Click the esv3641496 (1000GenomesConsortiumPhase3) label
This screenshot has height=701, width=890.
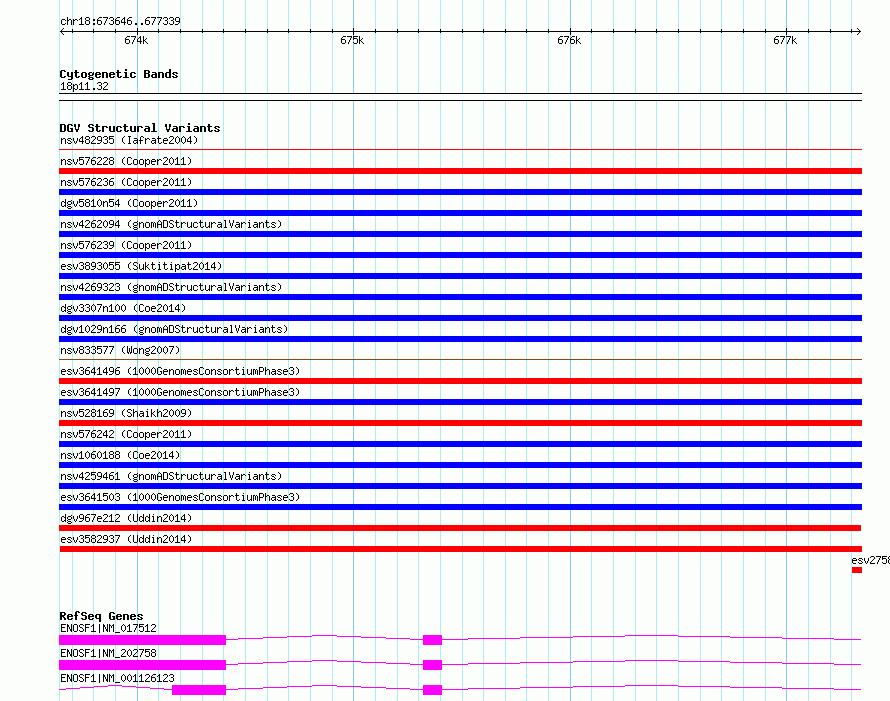click(x=180, y=371)
